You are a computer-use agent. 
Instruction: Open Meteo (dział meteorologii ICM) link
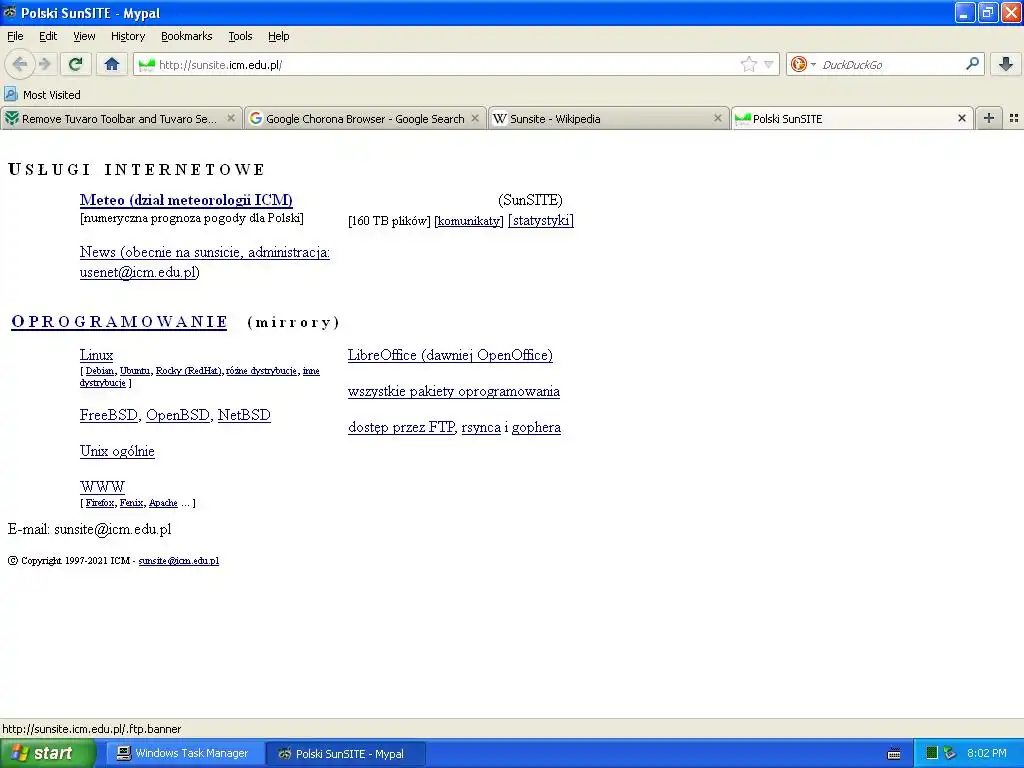pos(186,200)
